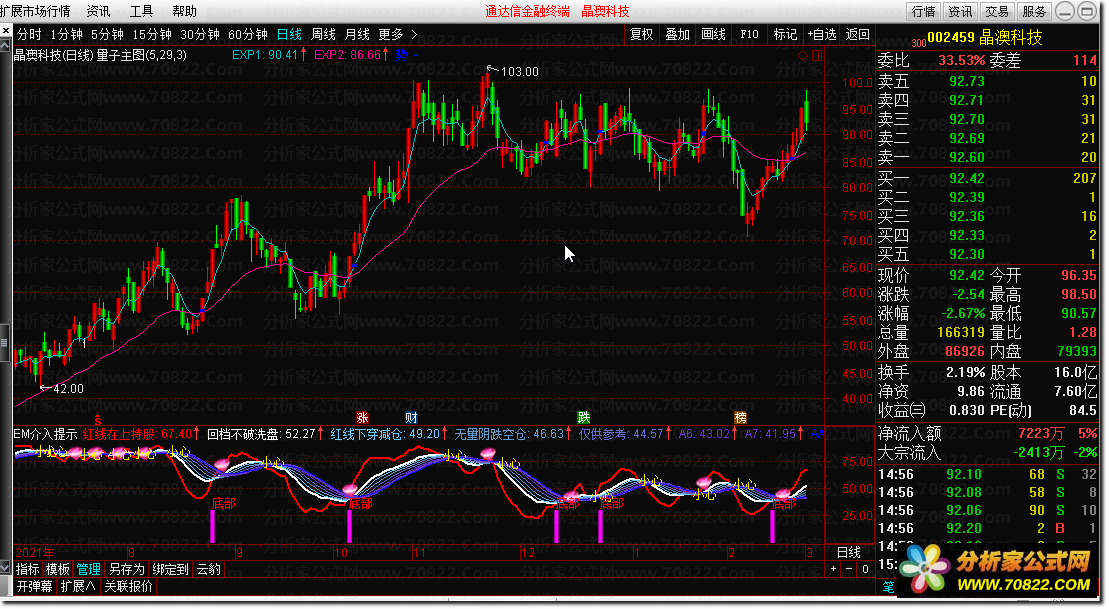Click the 返回 back button
Image resolution: width=1109 pixels, height=609 pixels.
(857, 34)
